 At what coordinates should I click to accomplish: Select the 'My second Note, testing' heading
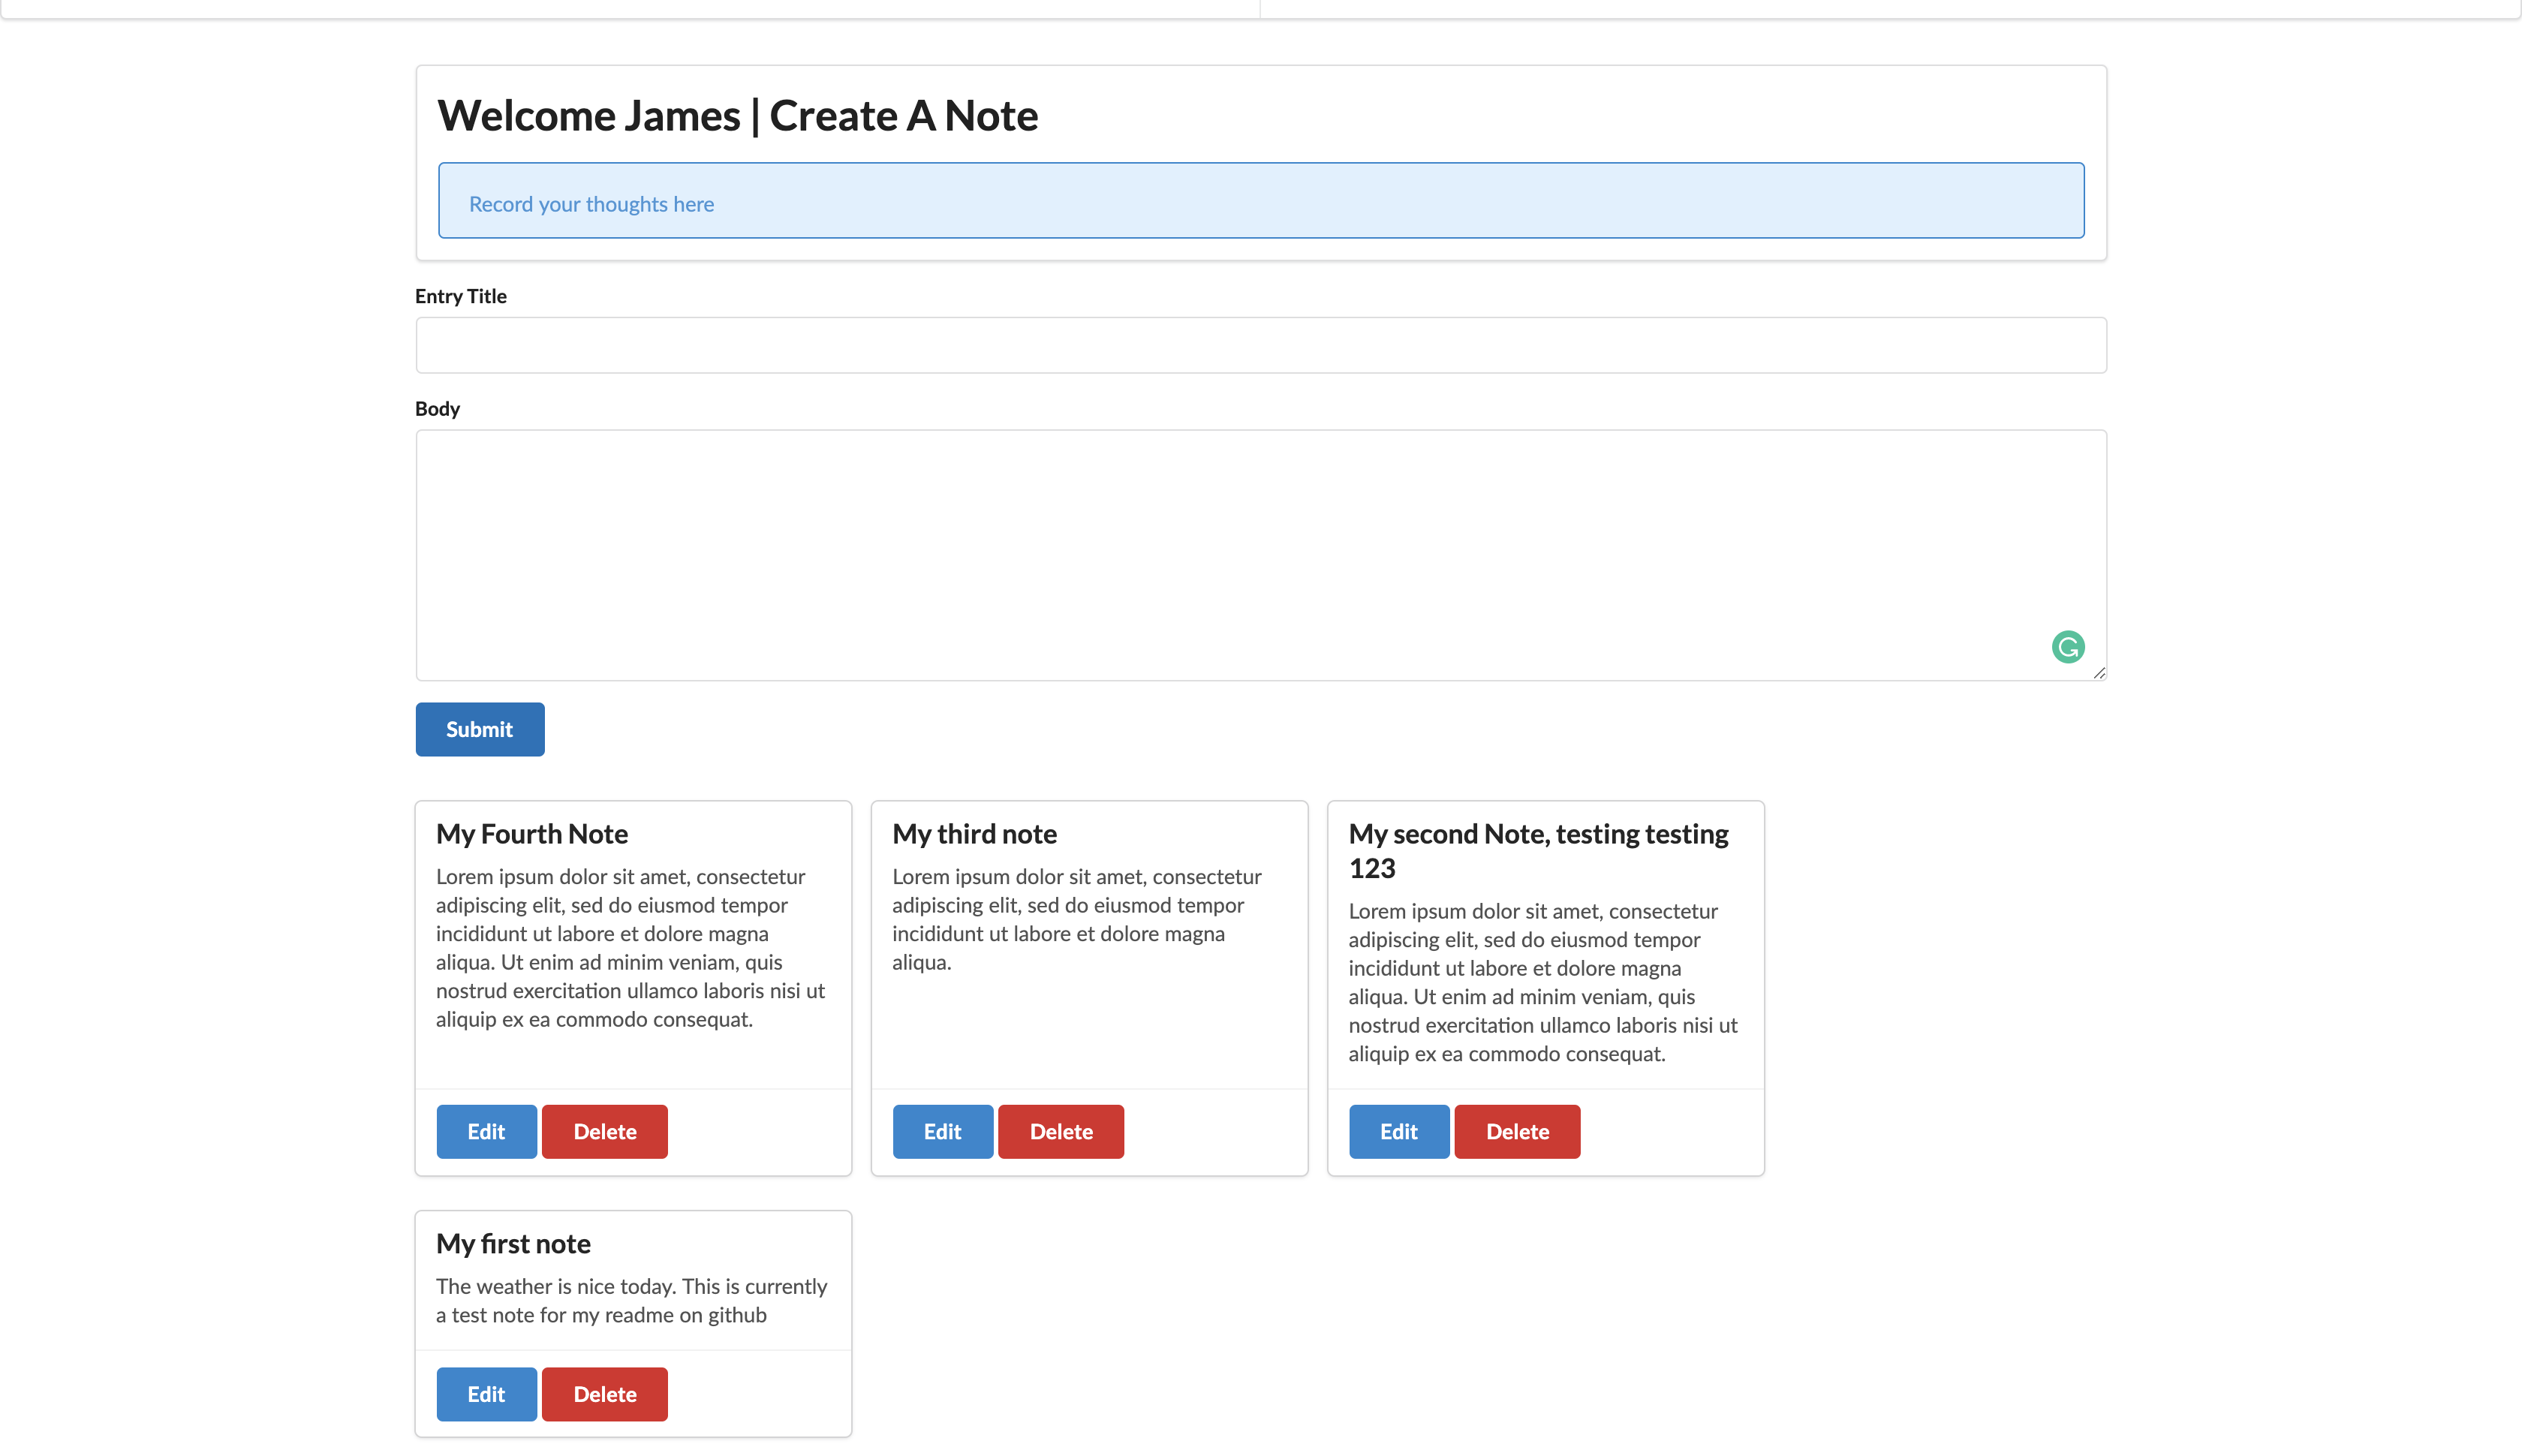point(1537,834)
